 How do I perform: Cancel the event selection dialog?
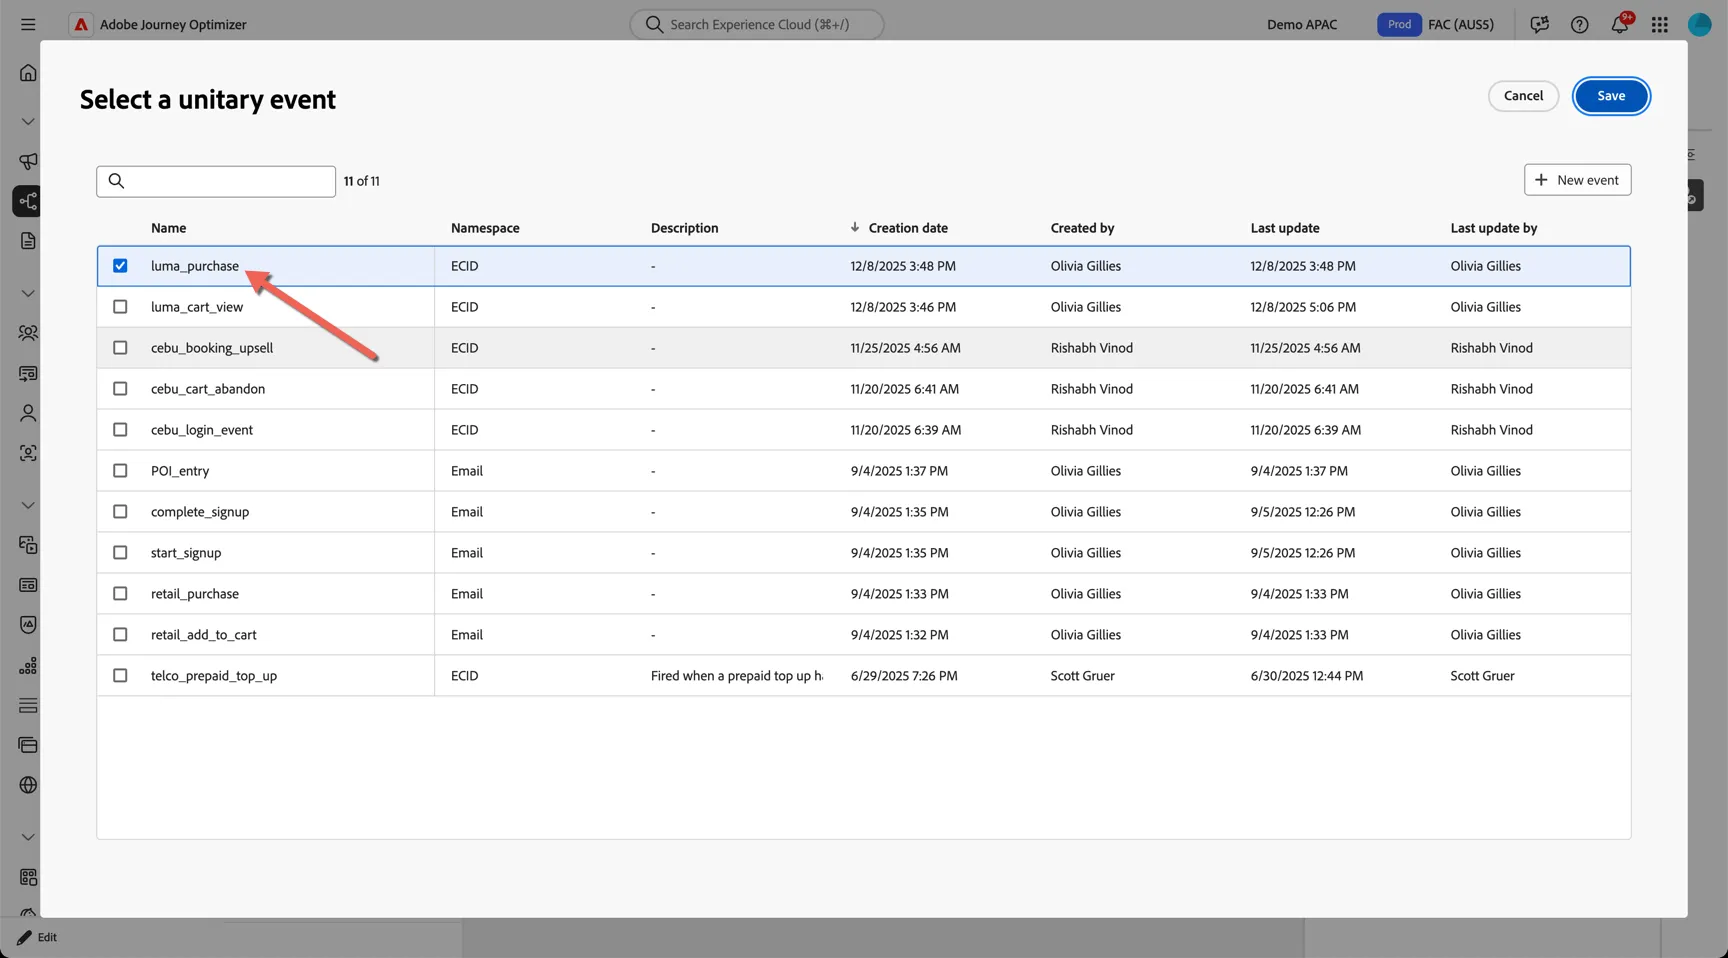[x=1523, y=96]
